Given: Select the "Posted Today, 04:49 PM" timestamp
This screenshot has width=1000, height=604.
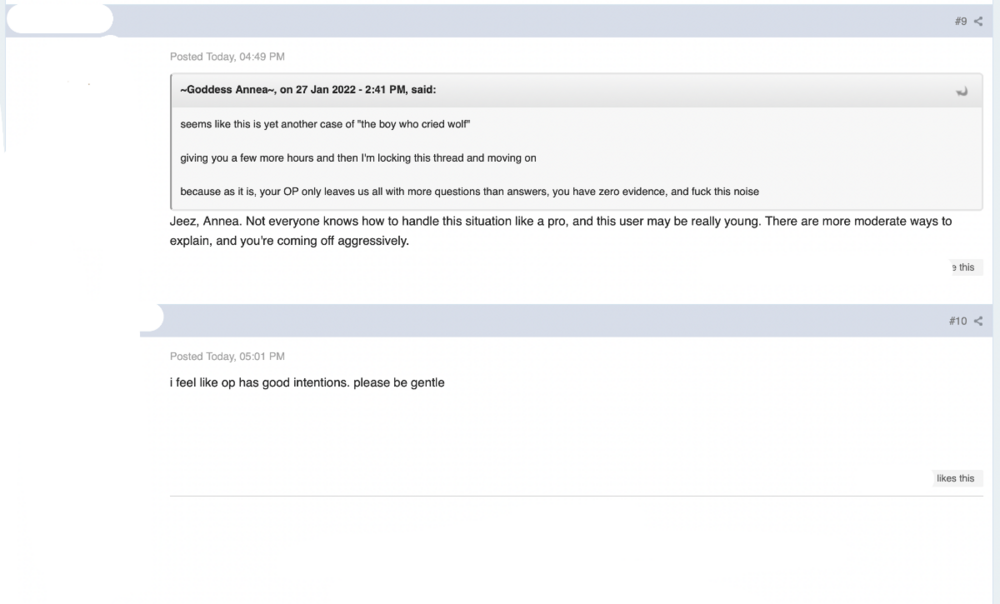Looking at the screenshot, I should click(227, 57).
